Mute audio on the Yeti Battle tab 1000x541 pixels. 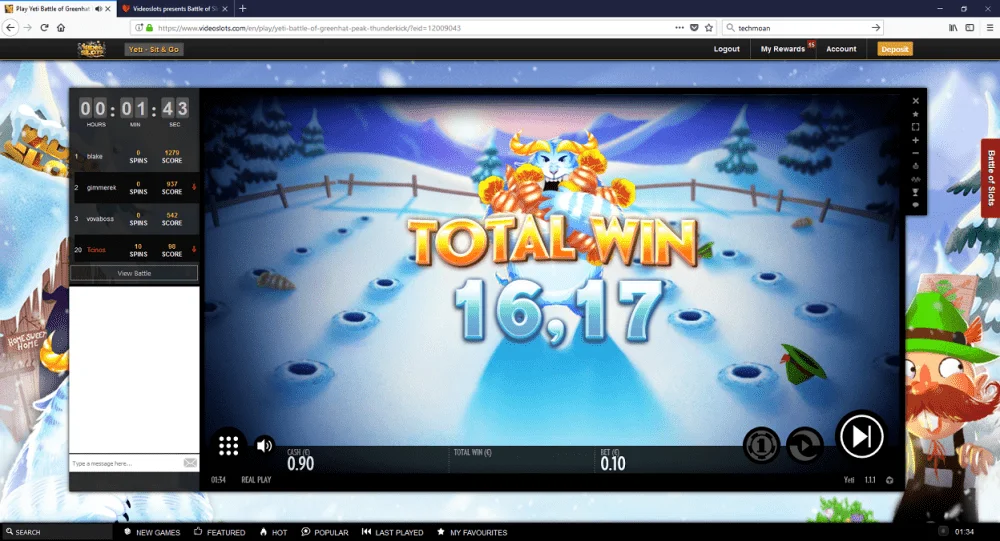pos(98,9)
